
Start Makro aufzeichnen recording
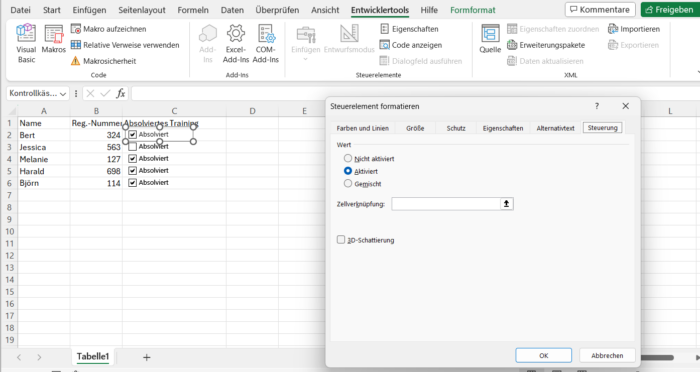[x=108, y=29]
